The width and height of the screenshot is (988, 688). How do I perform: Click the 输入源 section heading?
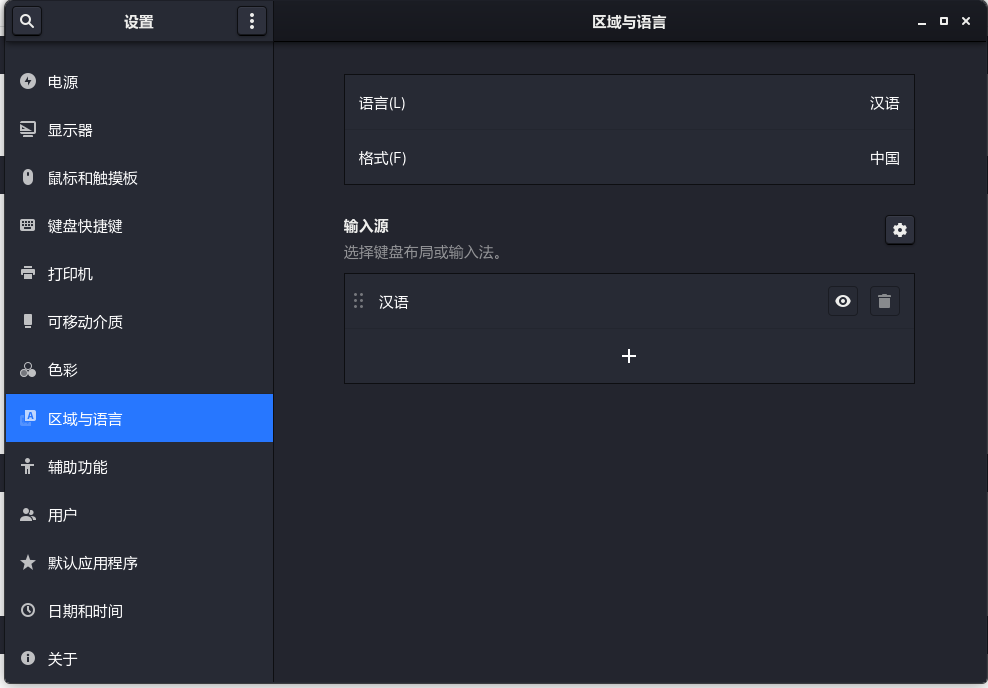point(366,226)
